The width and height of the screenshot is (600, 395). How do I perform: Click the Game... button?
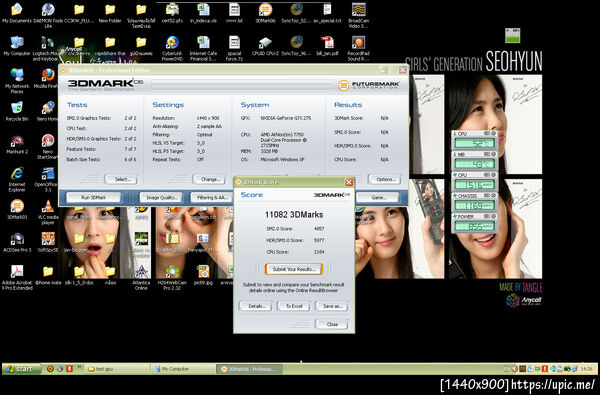pyautogui.click(x=378, y=198)
